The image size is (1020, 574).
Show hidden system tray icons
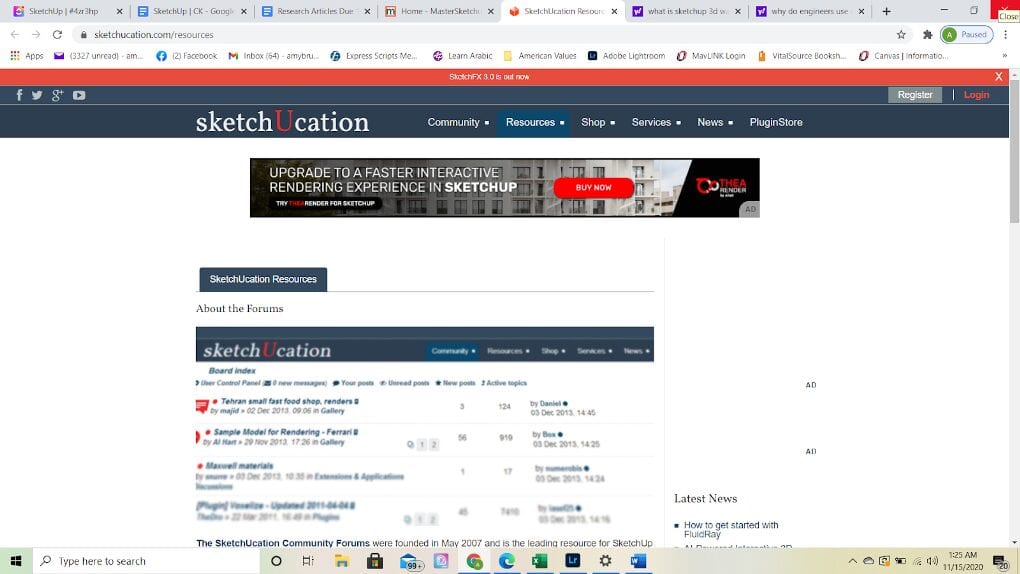click(852, 561)
